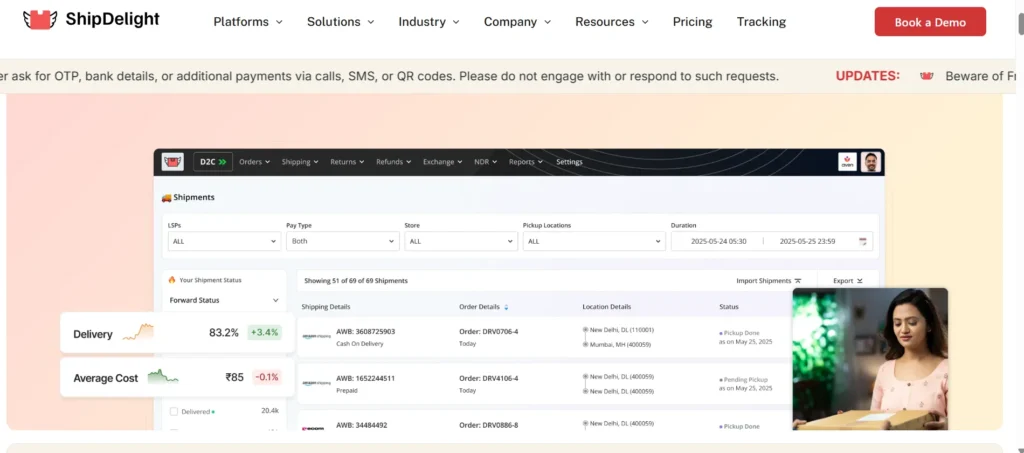This screenshot has height=453, width=1024.
Task: Click the Export button
Action: (848, 281)
